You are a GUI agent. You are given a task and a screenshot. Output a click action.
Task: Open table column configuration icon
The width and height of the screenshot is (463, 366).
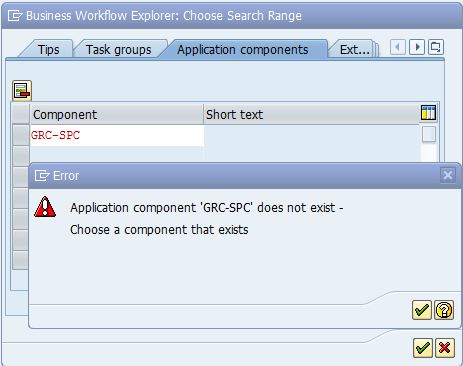click(x=428, y=113)
